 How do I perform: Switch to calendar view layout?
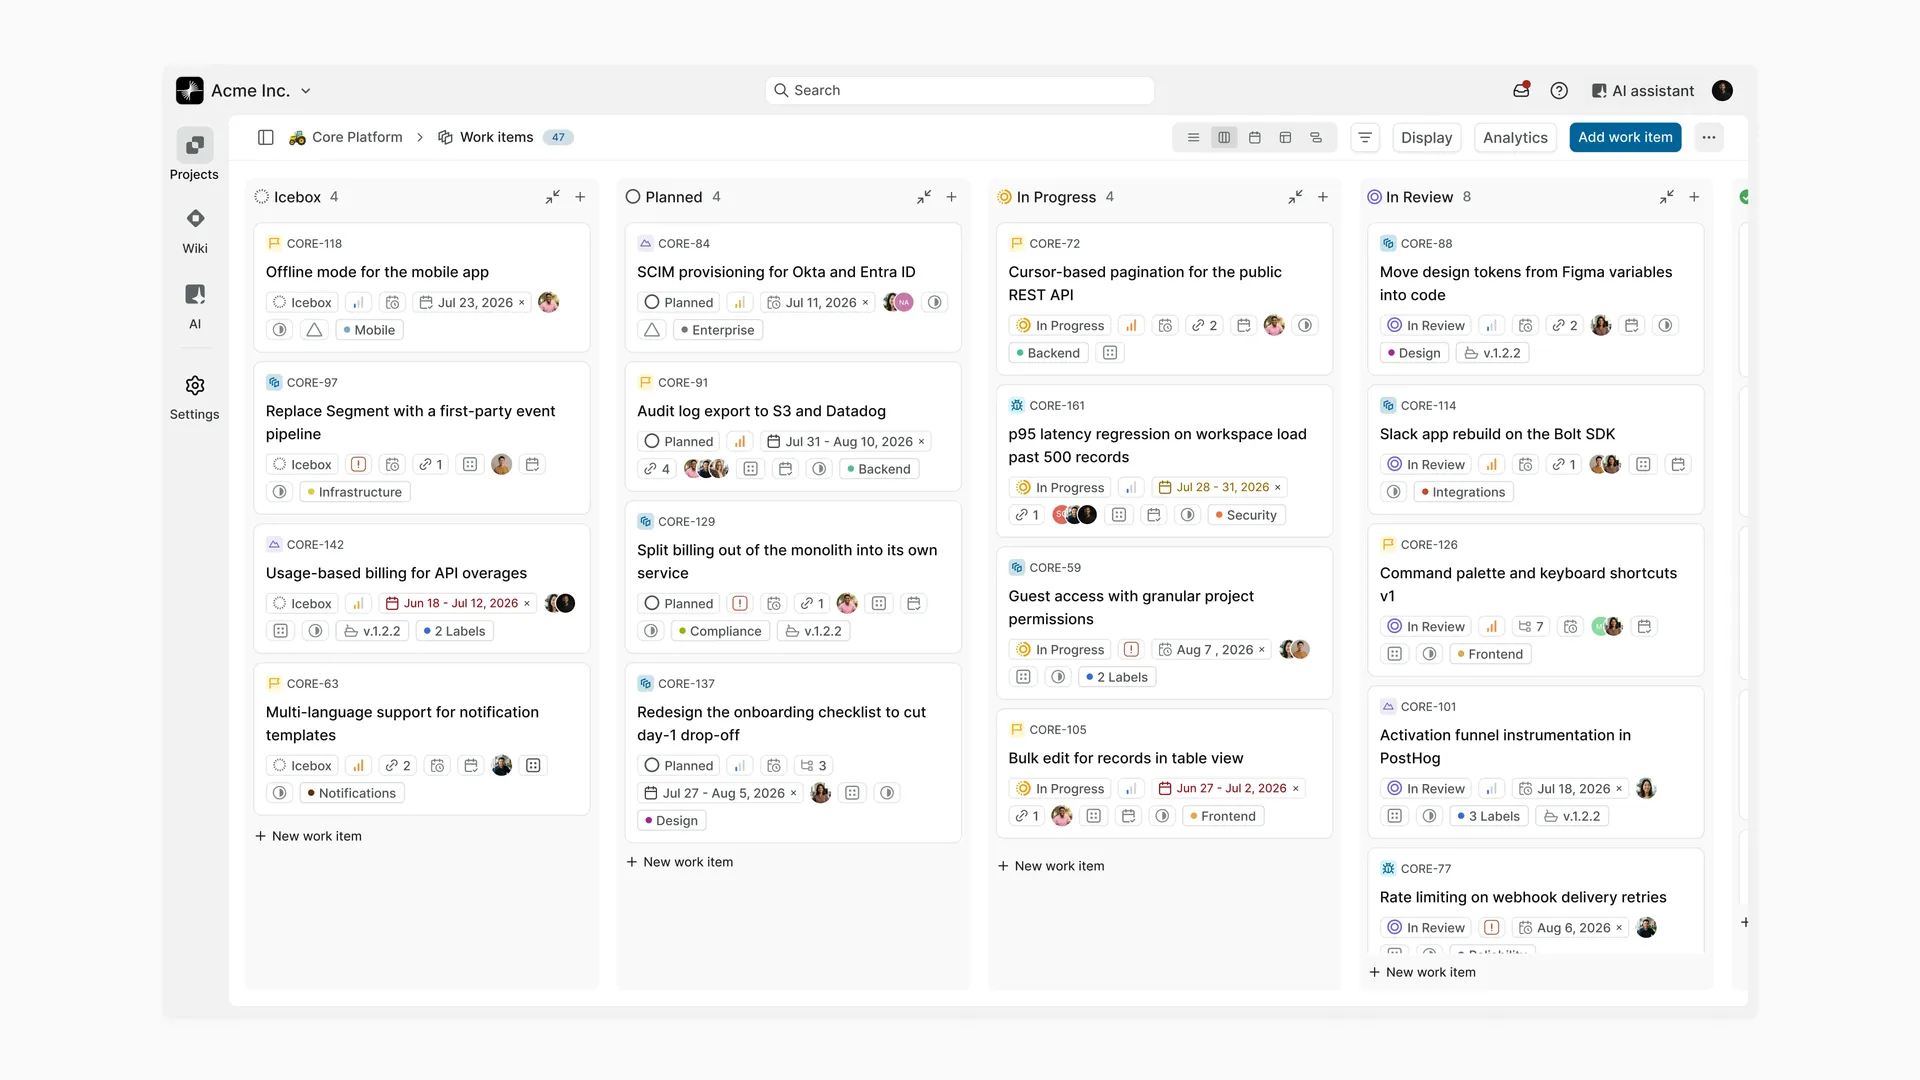pos(1255,137)
